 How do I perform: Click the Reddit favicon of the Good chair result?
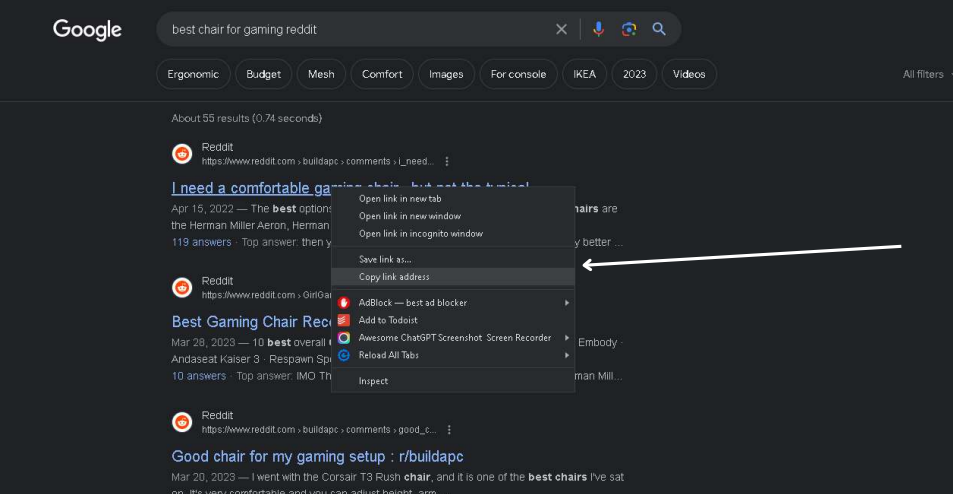click(182, 422)
